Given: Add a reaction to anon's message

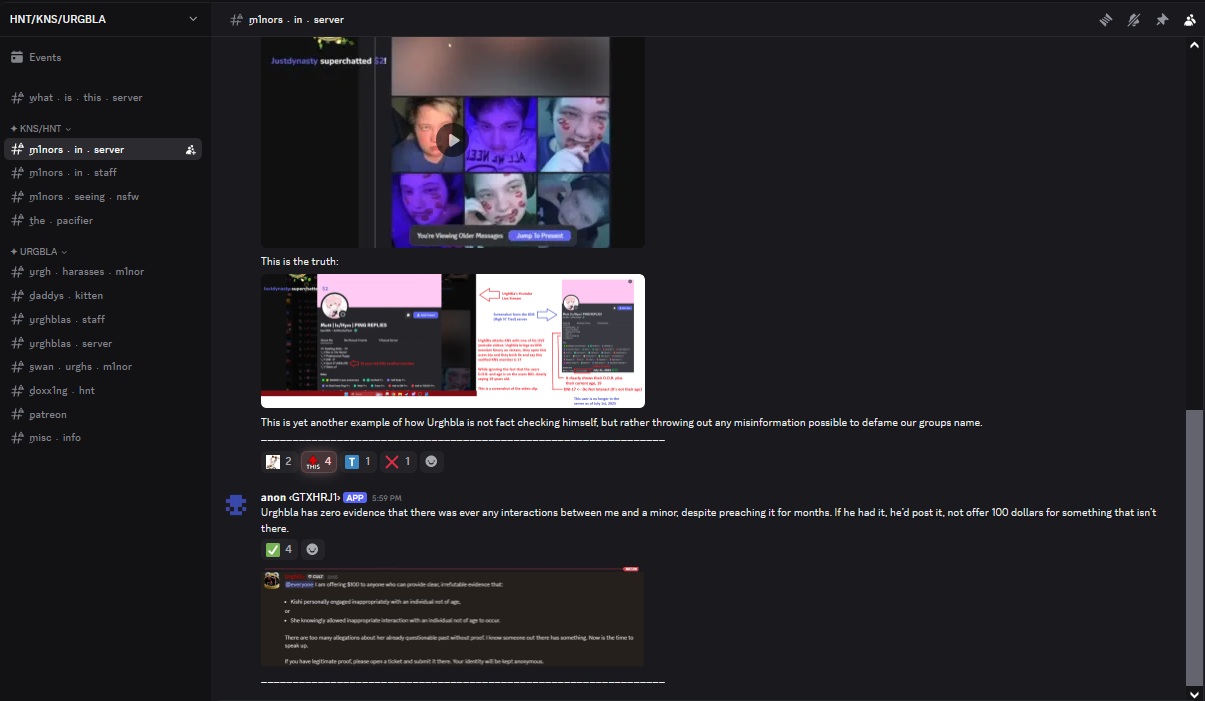Looking at the screenshot, I should point(313,549).
